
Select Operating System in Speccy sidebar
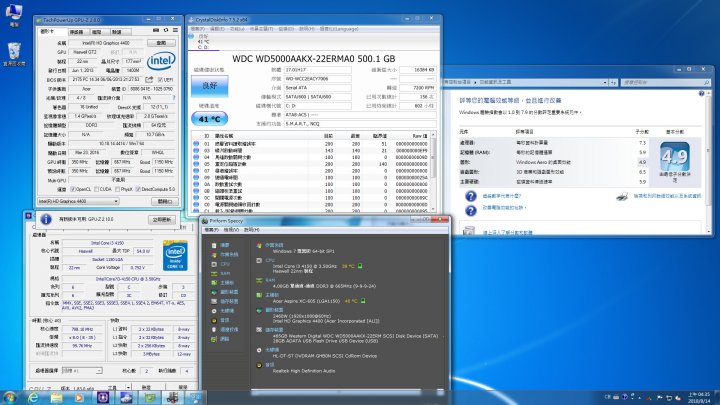[225, 254]
